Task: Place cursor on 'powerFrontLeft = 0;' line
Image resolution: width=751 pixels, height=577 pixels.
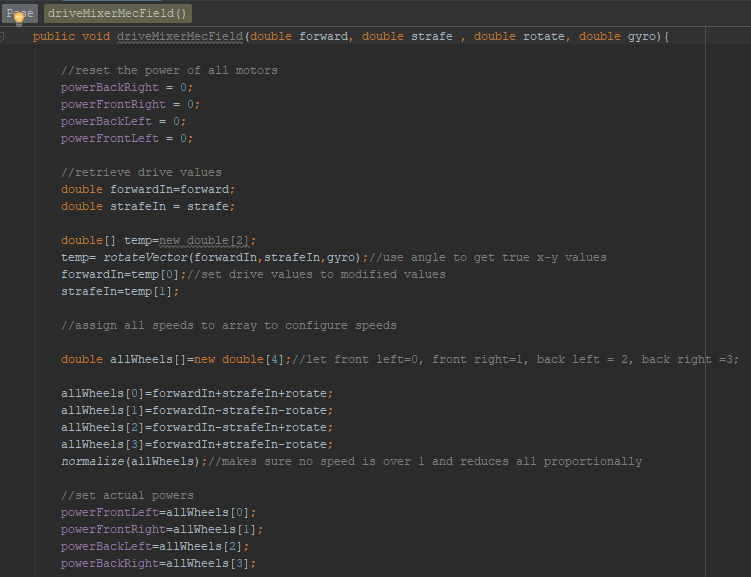Action: 127,138
